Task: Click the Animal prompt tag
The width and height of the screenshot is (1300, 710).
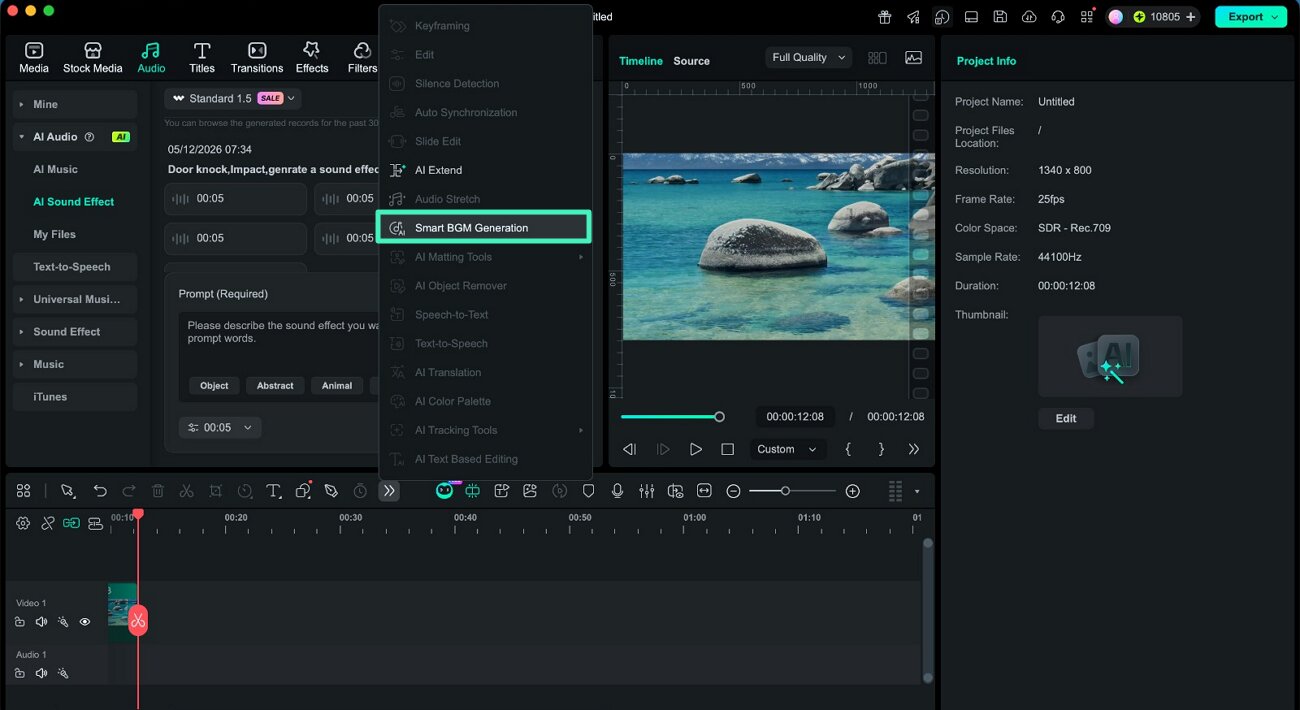Action: [x=337, y=385]
